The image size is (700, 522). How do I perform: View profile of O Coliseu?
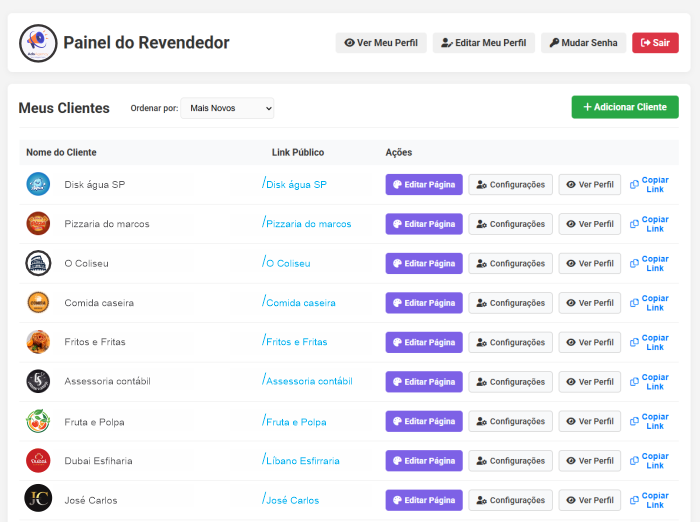point(590,263)
